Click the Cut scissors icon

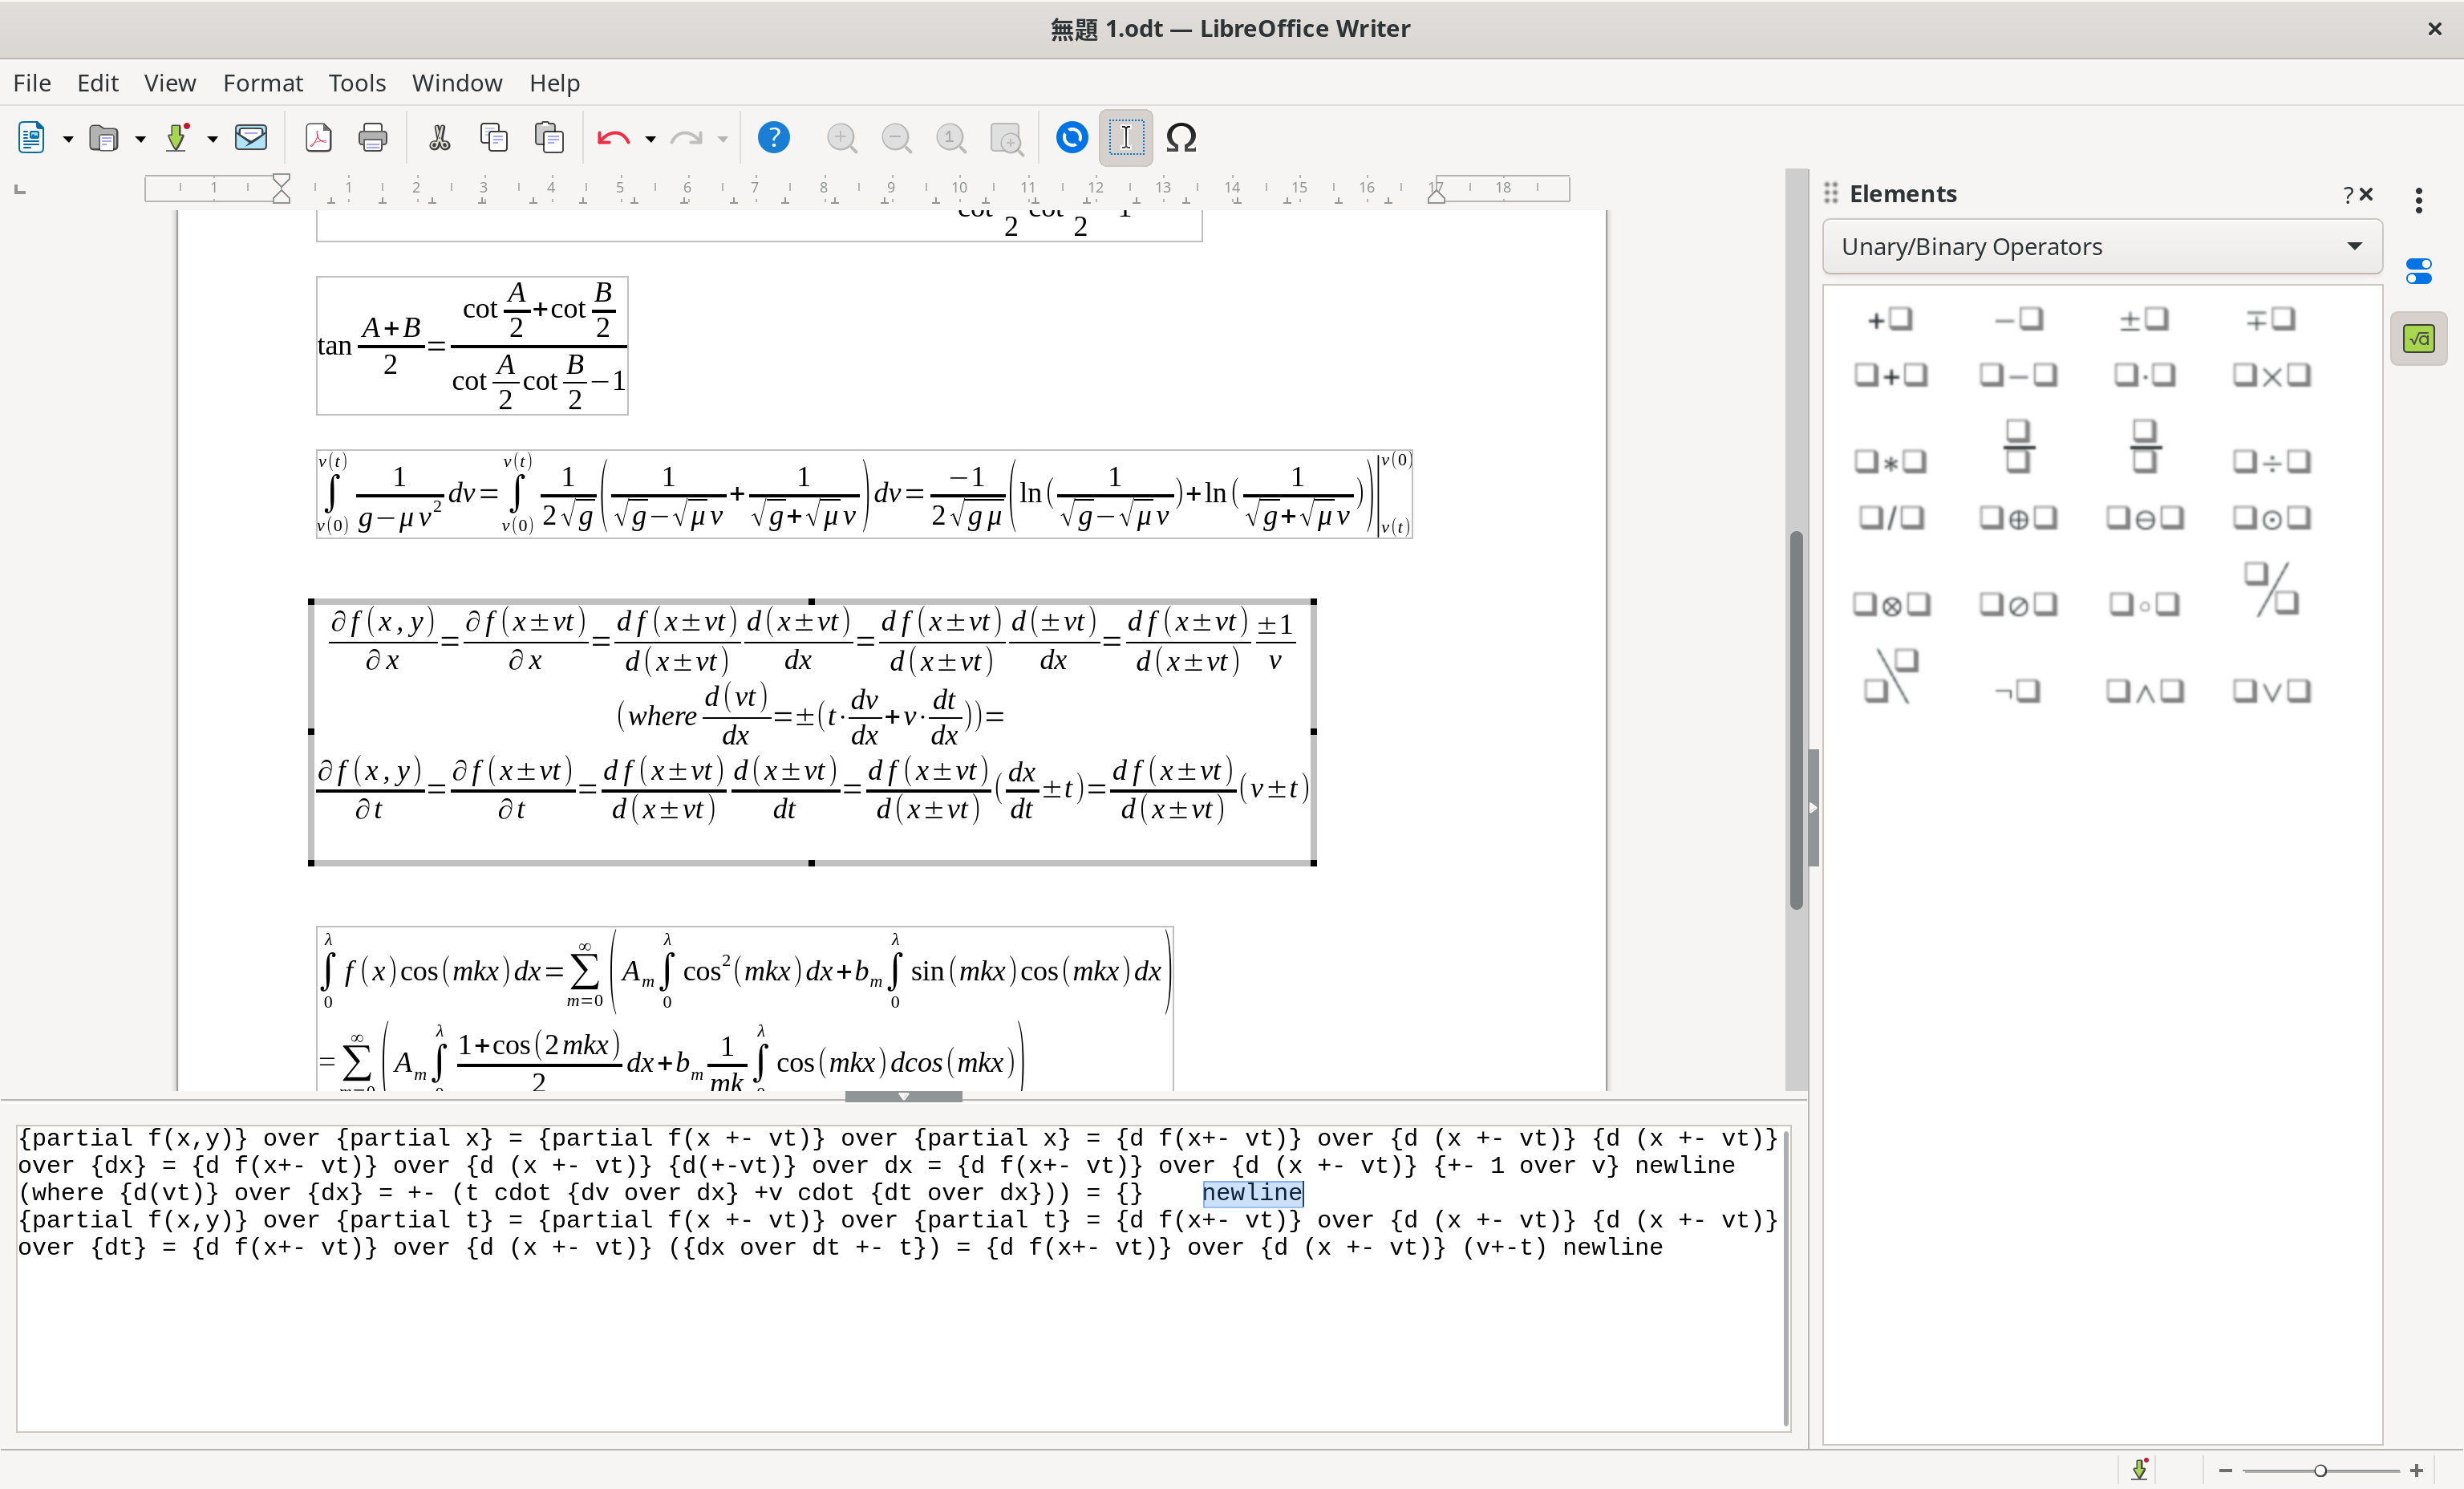click(439, 138)
